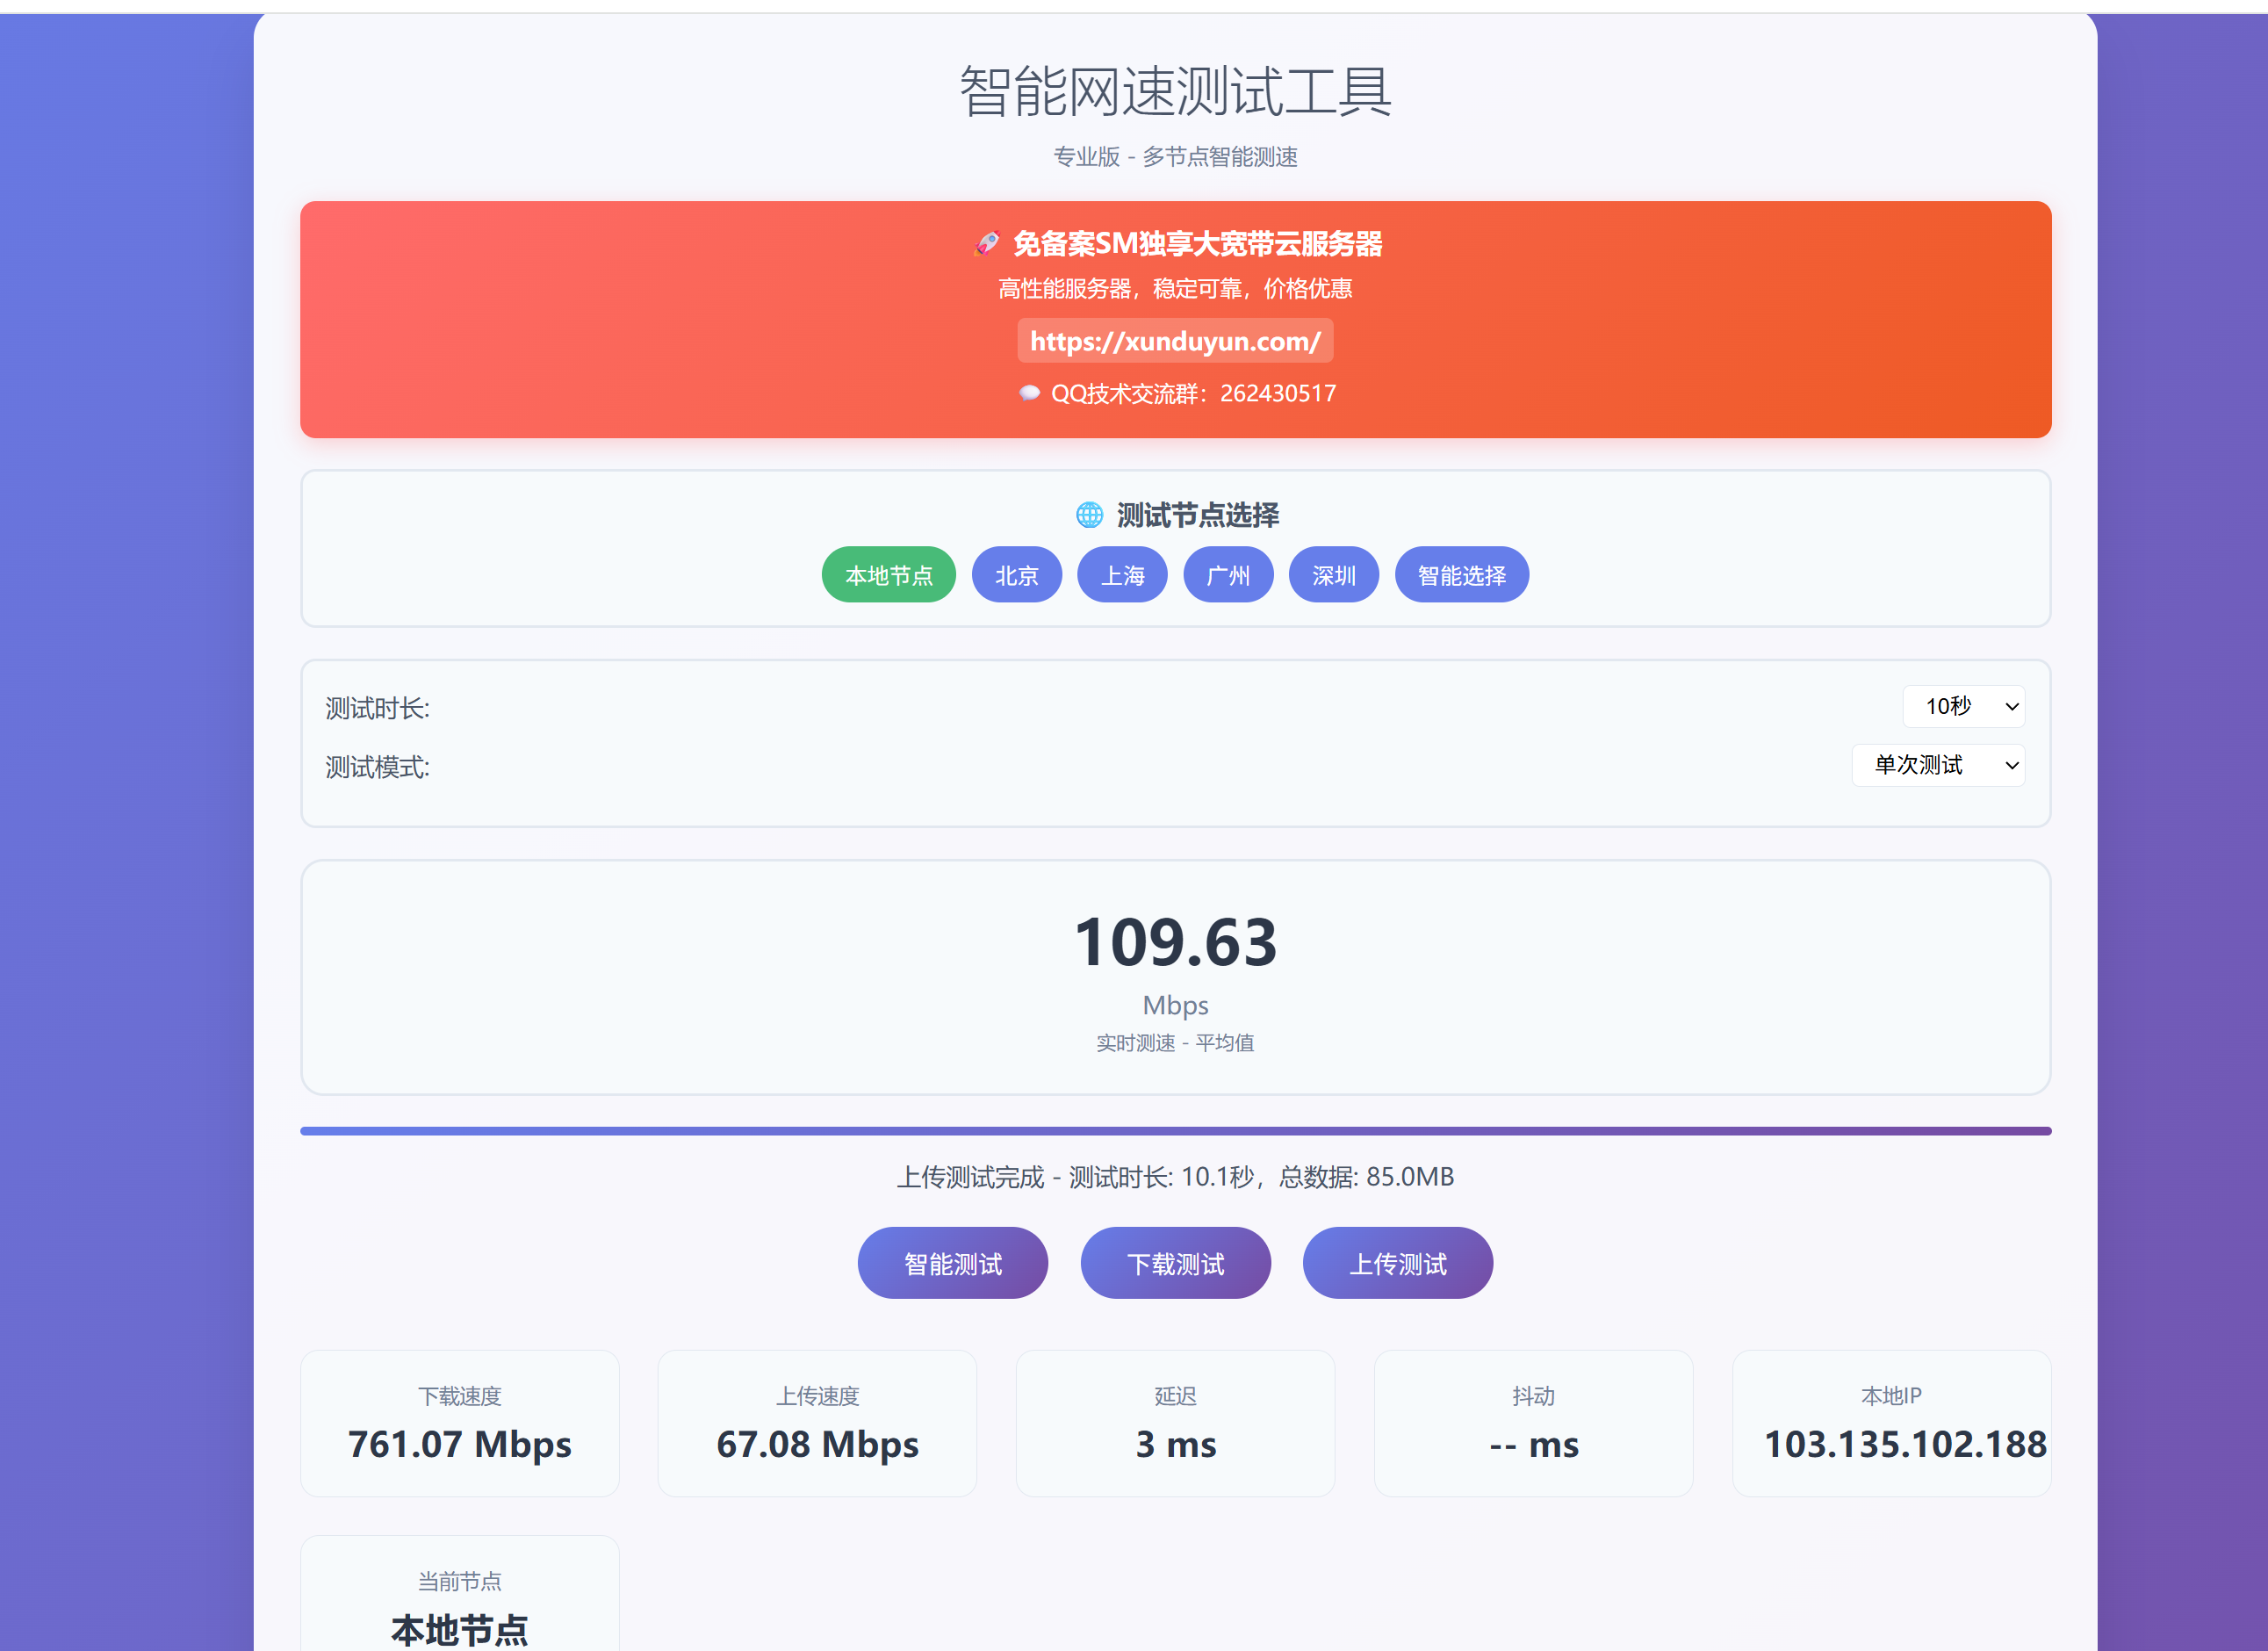Select the 广州 node

(1228, 575)
